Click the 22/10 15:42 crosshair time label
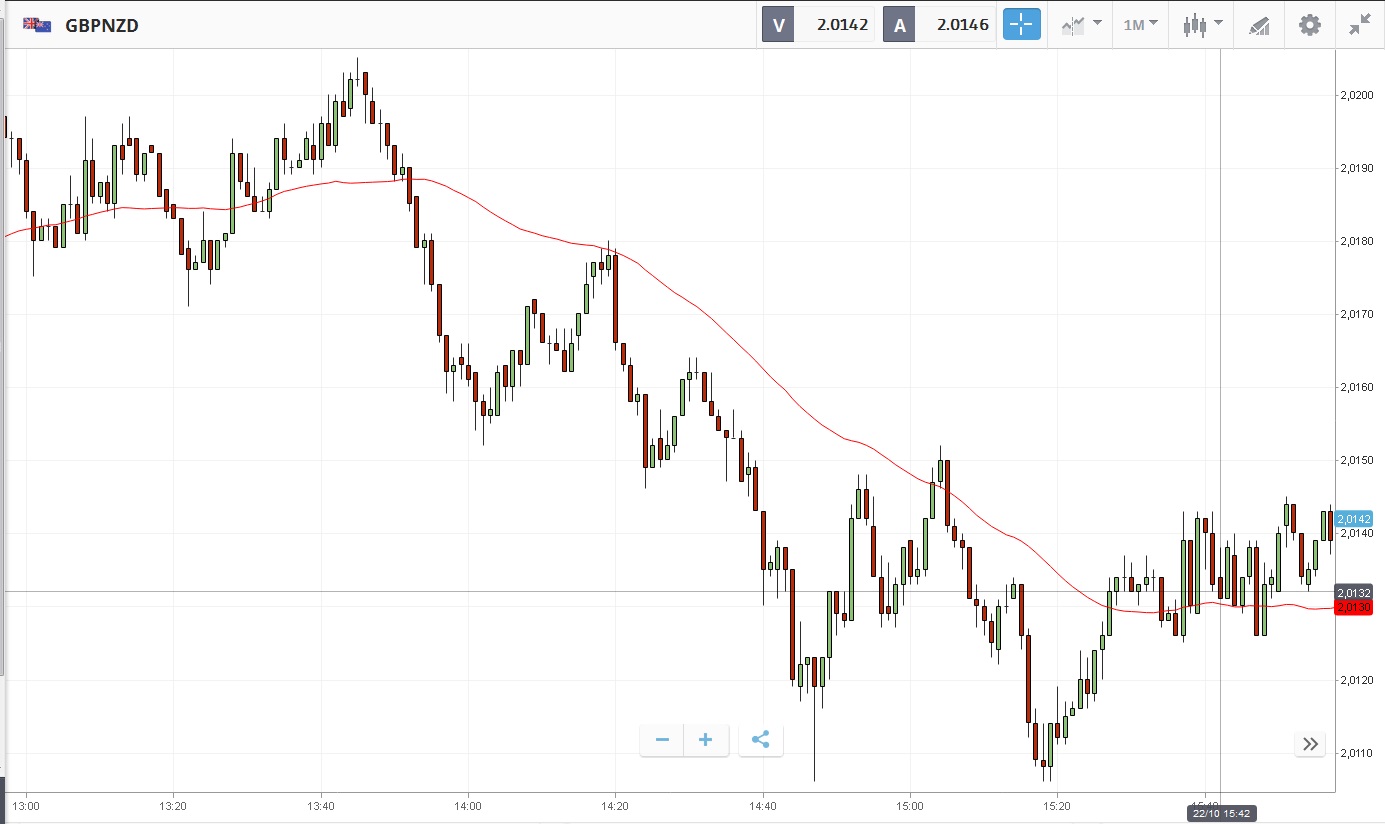This screenshot has width=1385, height=824. [x=1220, y=814]
